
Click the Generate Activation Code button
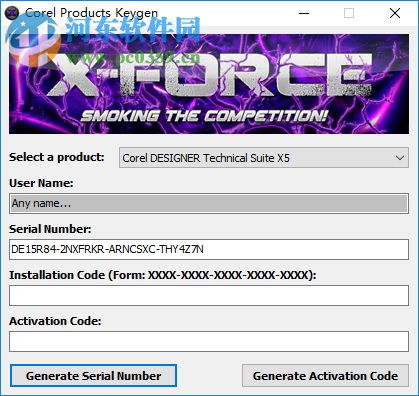(x=325, y=376)
